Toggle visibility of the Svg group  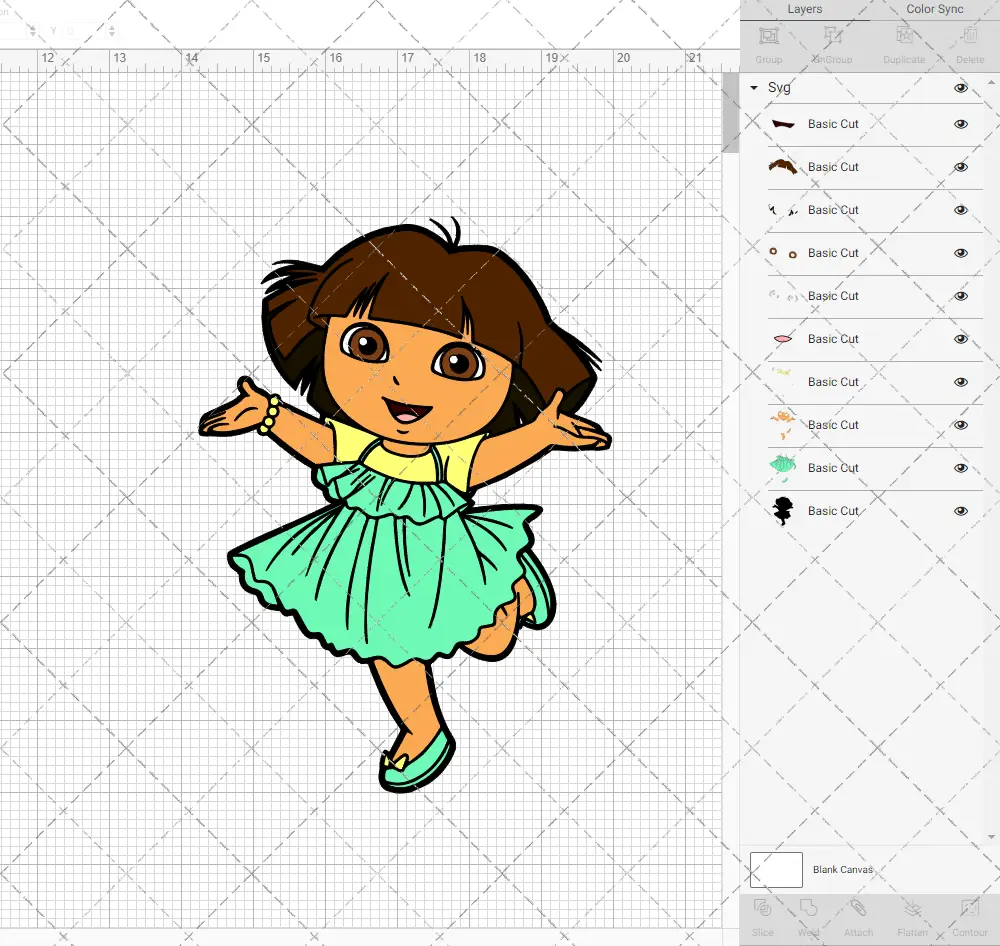click(x=960, y=88)
